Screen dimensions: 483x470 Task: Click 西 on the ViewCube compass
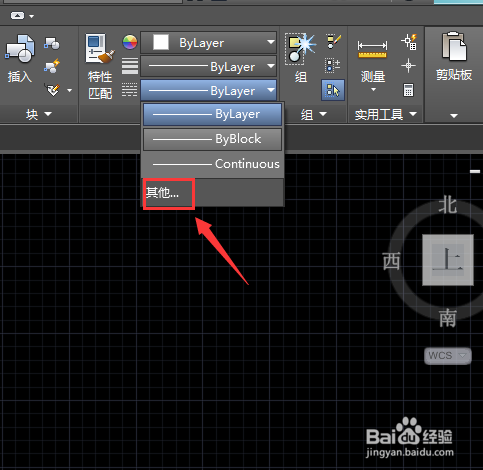coord(391,261)
